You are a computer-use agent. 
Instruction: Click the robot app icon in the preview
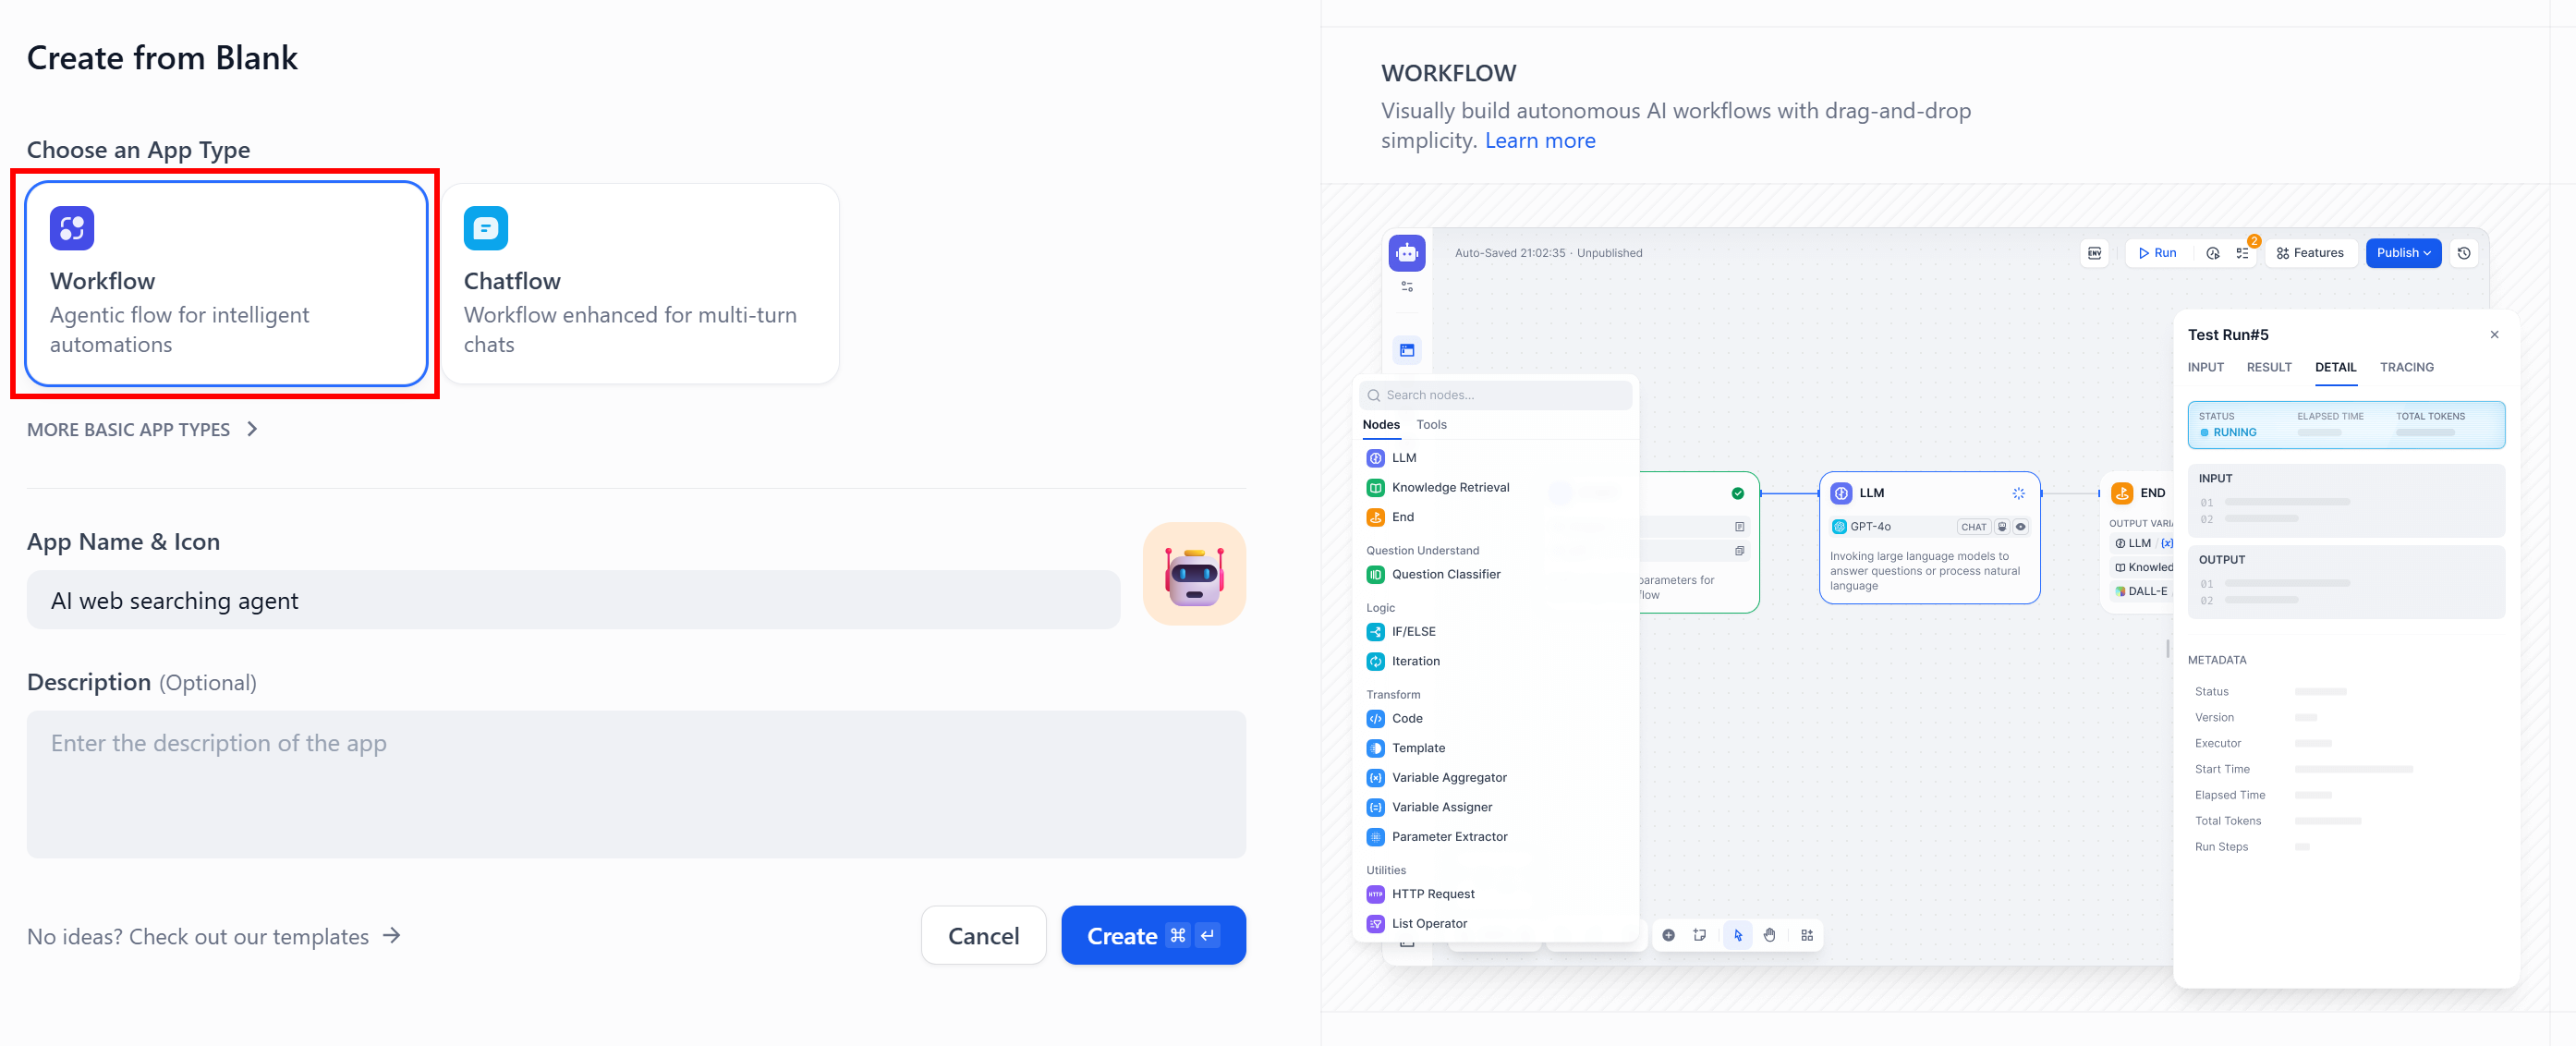pyautogui.click(x=1406, y=253)
